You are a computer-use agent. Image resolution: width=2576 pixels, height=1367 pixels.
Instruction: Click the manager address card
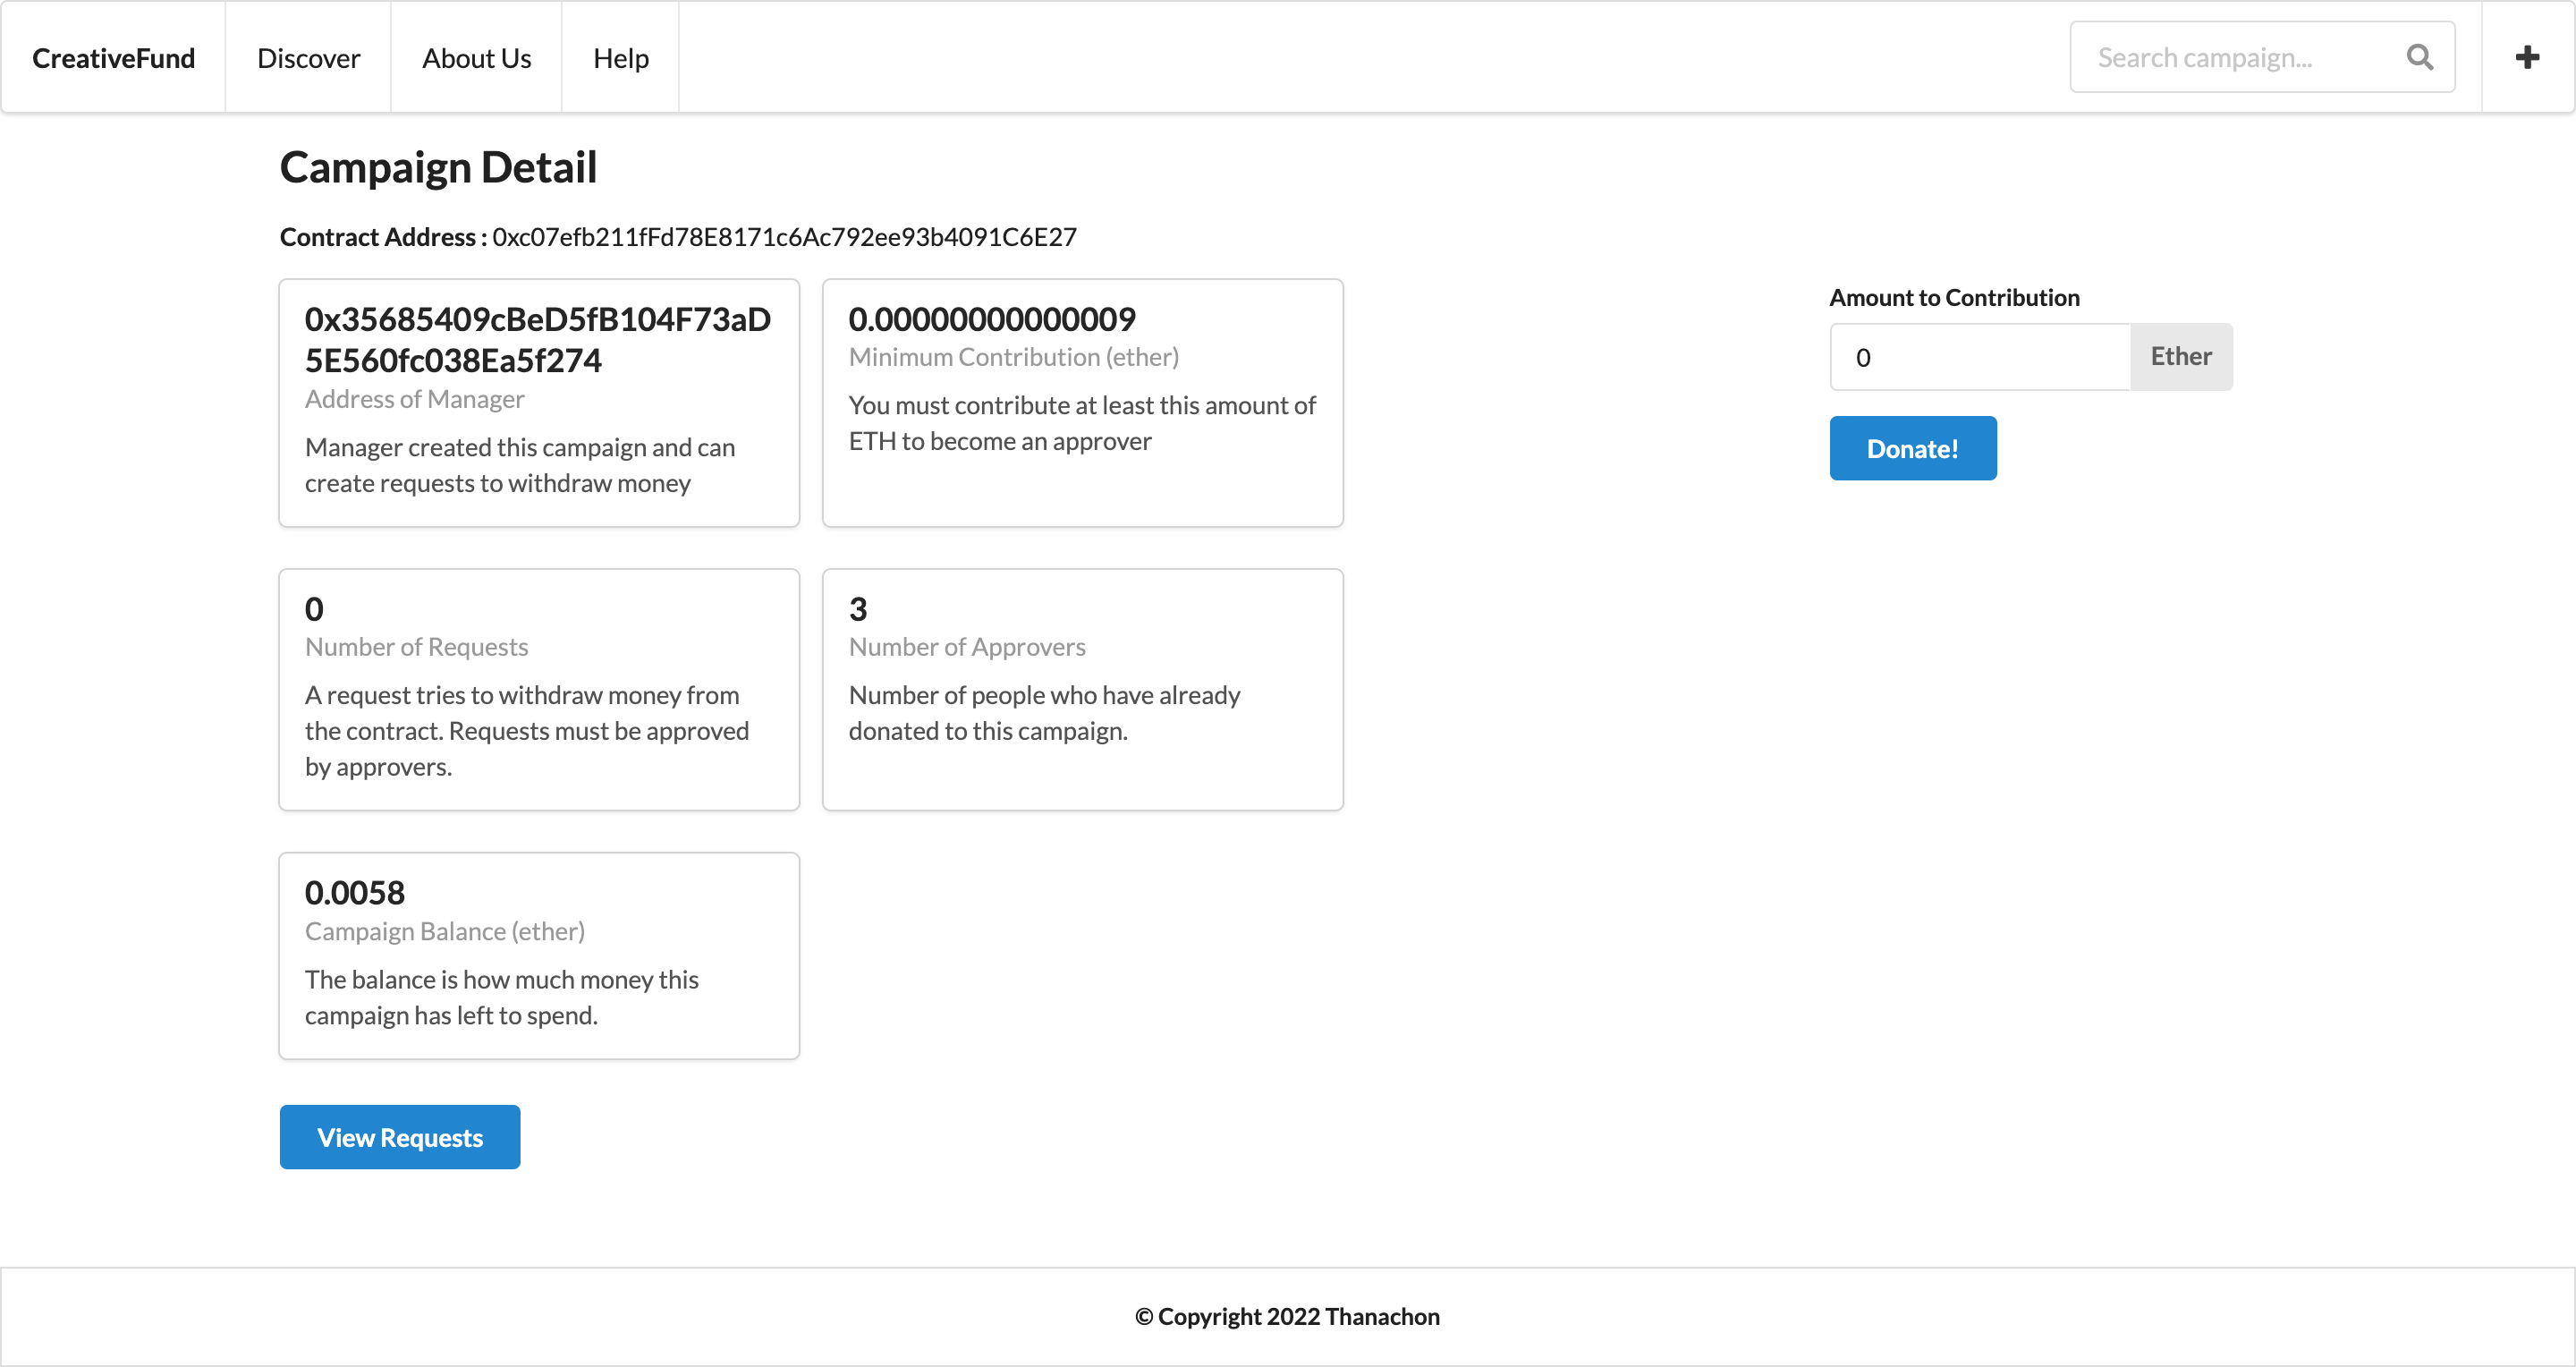pyautogui.click(x=538, y=401)
